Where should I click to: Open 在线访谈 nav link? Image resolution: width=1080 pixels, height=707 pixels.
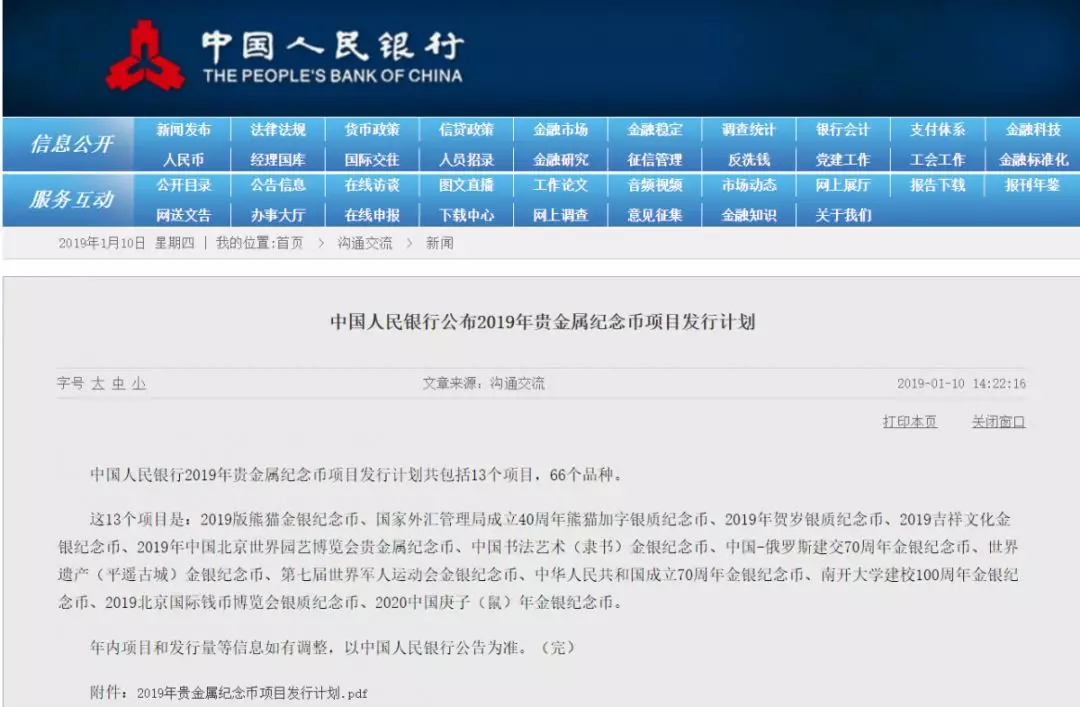[x=372, y=185]
